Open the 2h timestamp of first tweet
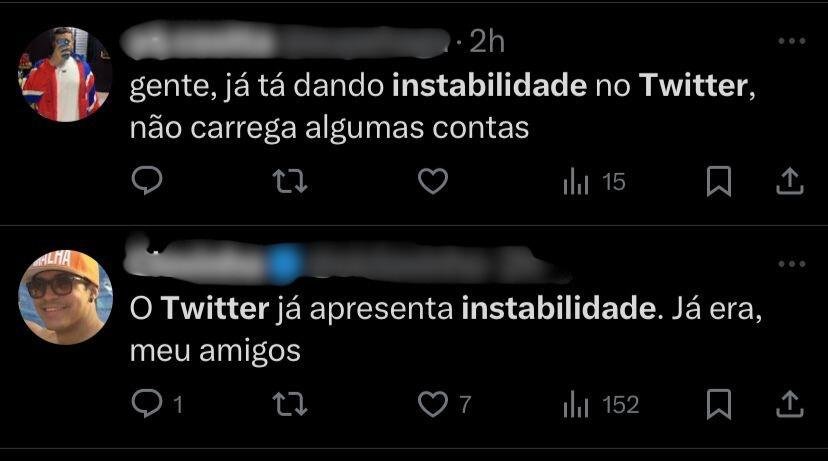 (487, 41)
